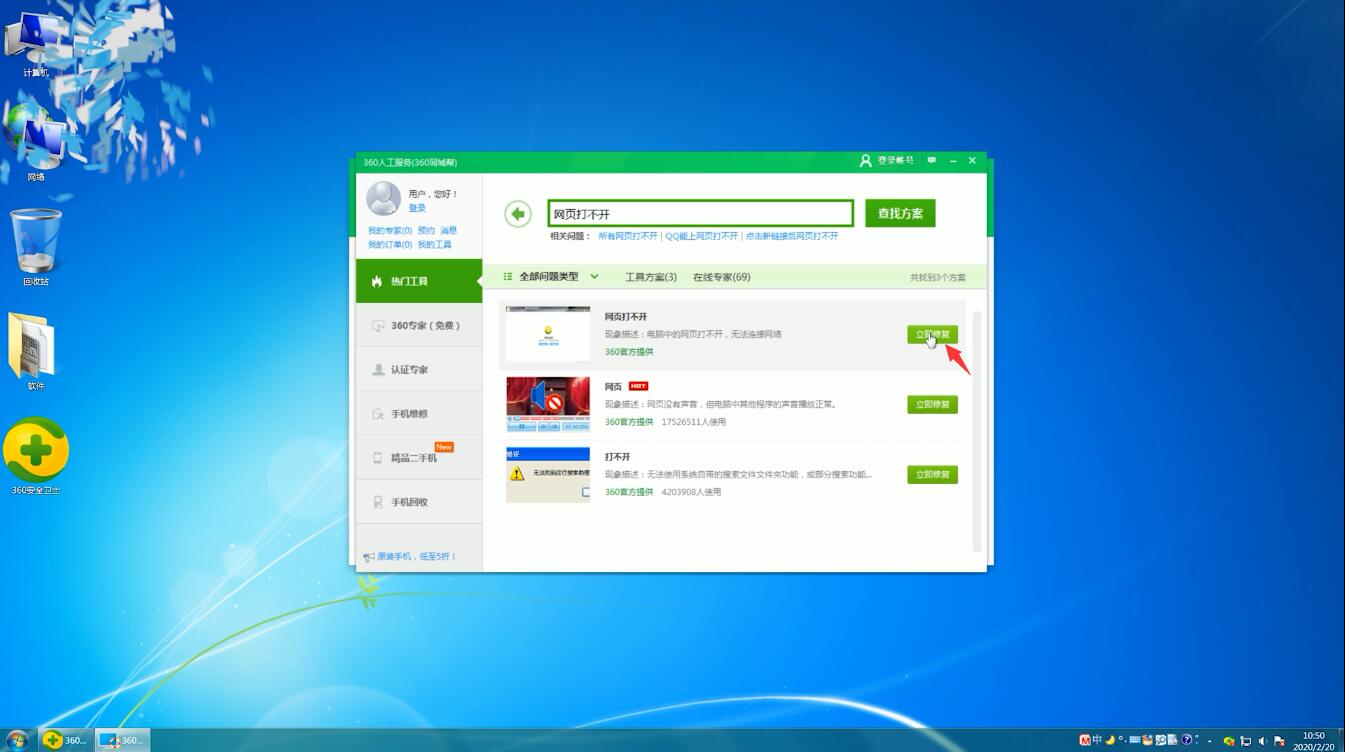Switch to the 工具方案(3) tab
This screenshot has height=752, width=1345.
pyautogui.click(x=651, y=277)
